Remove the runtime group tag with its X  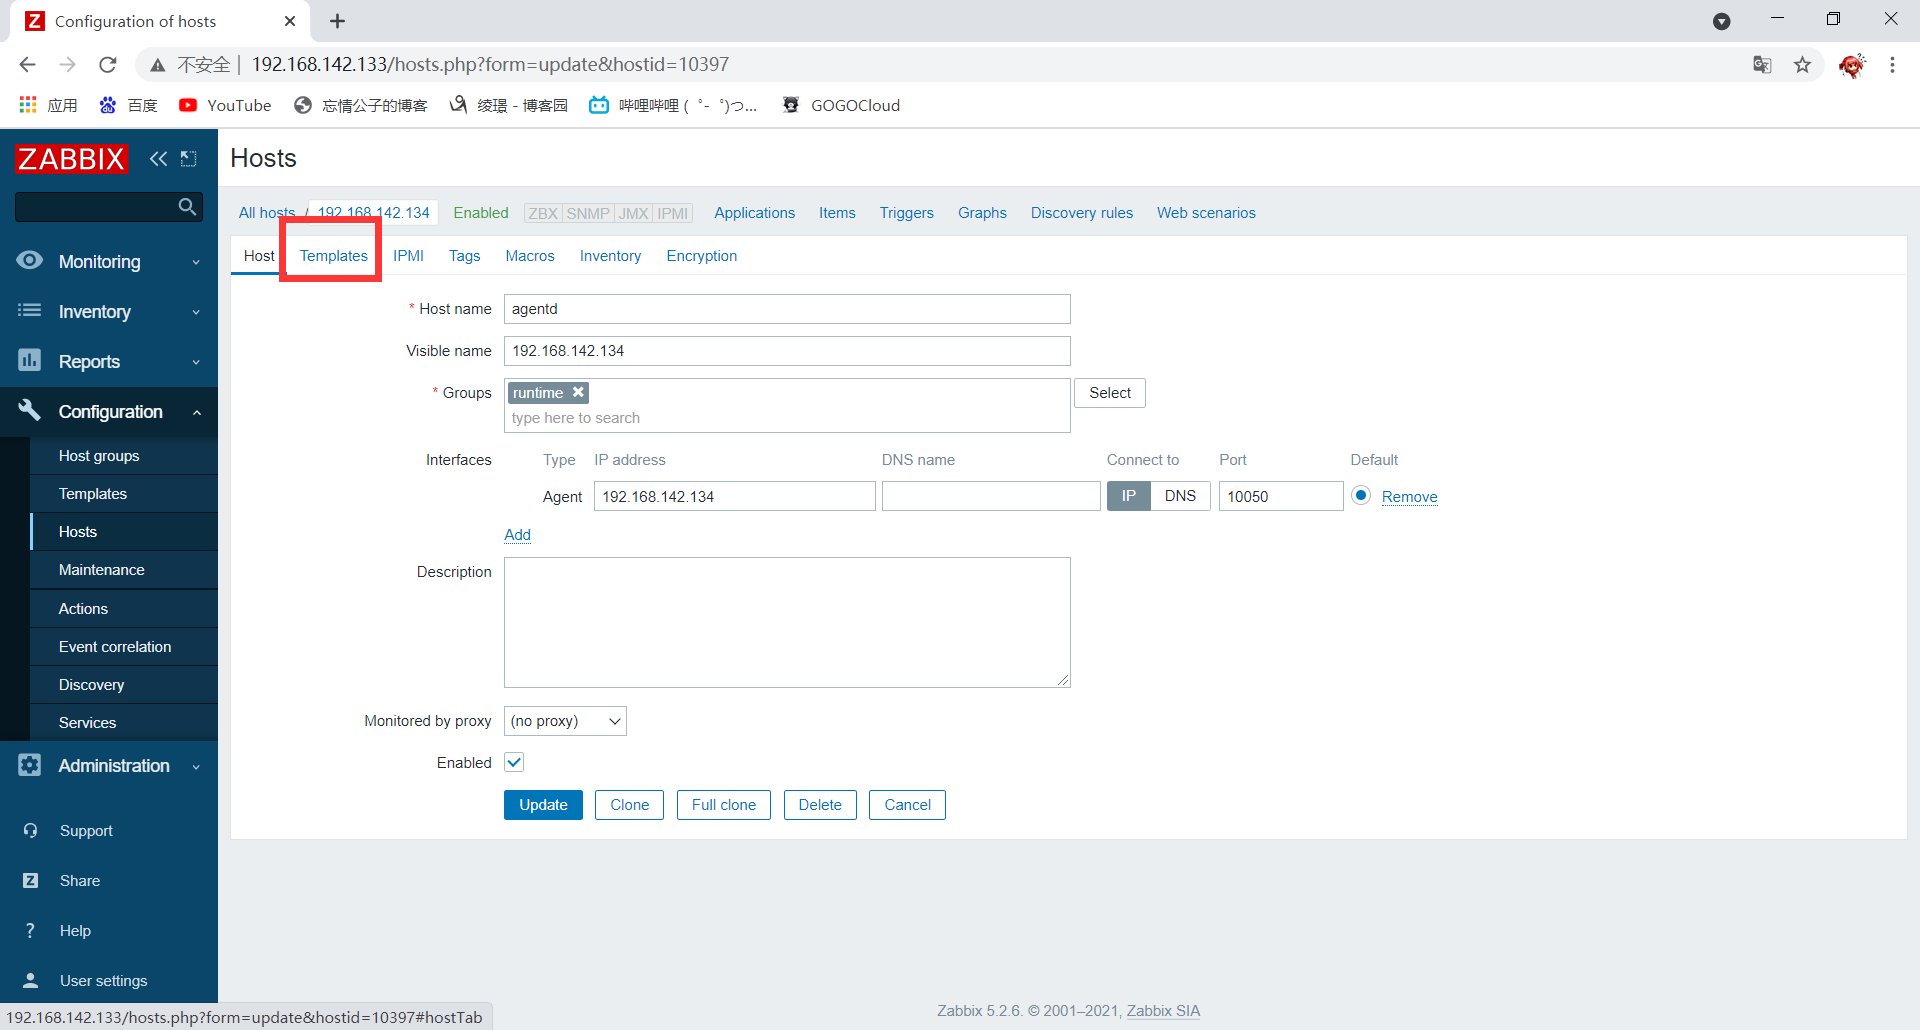(578, 392)
